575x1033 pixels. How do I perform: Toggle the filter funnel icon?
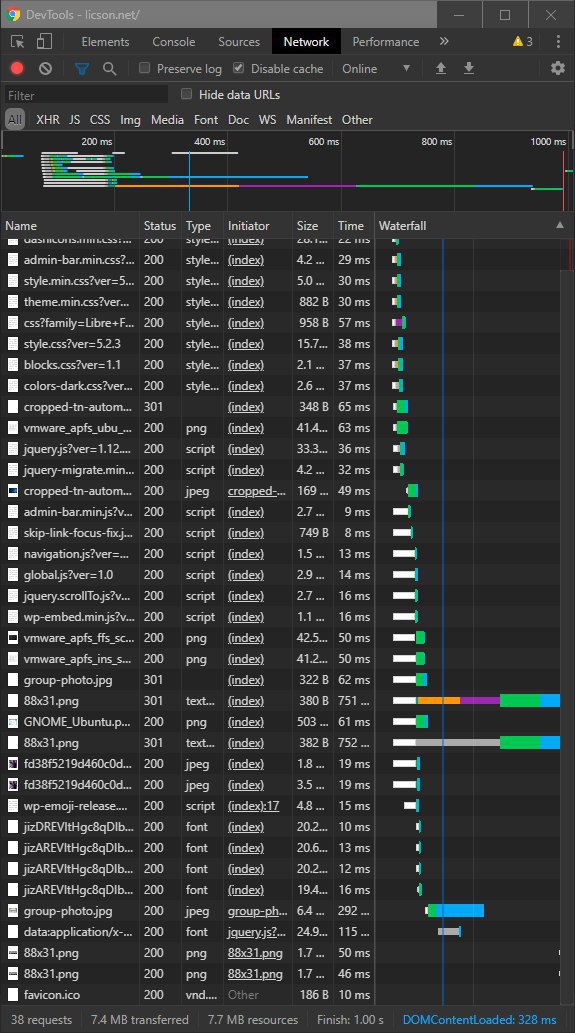[x=82, y=69]
